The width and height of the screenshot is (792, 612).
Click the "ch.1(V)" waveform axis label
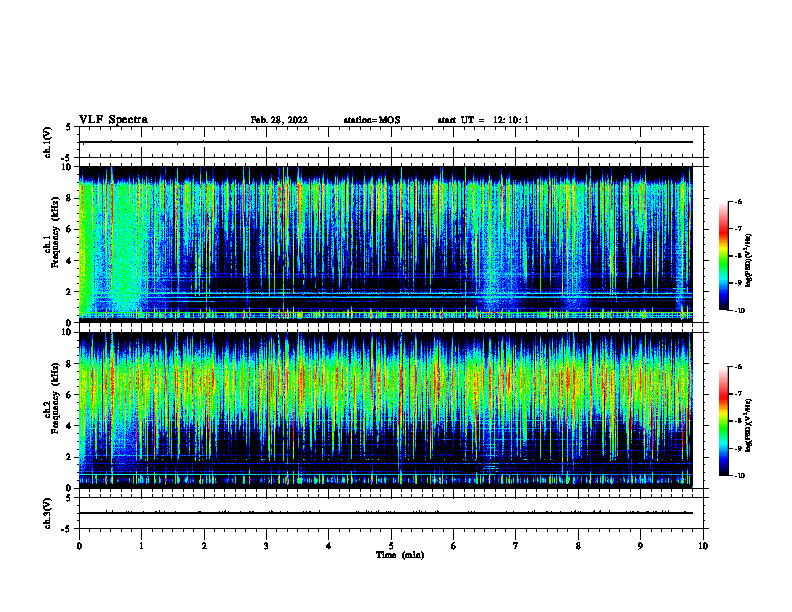click(48, 142)
